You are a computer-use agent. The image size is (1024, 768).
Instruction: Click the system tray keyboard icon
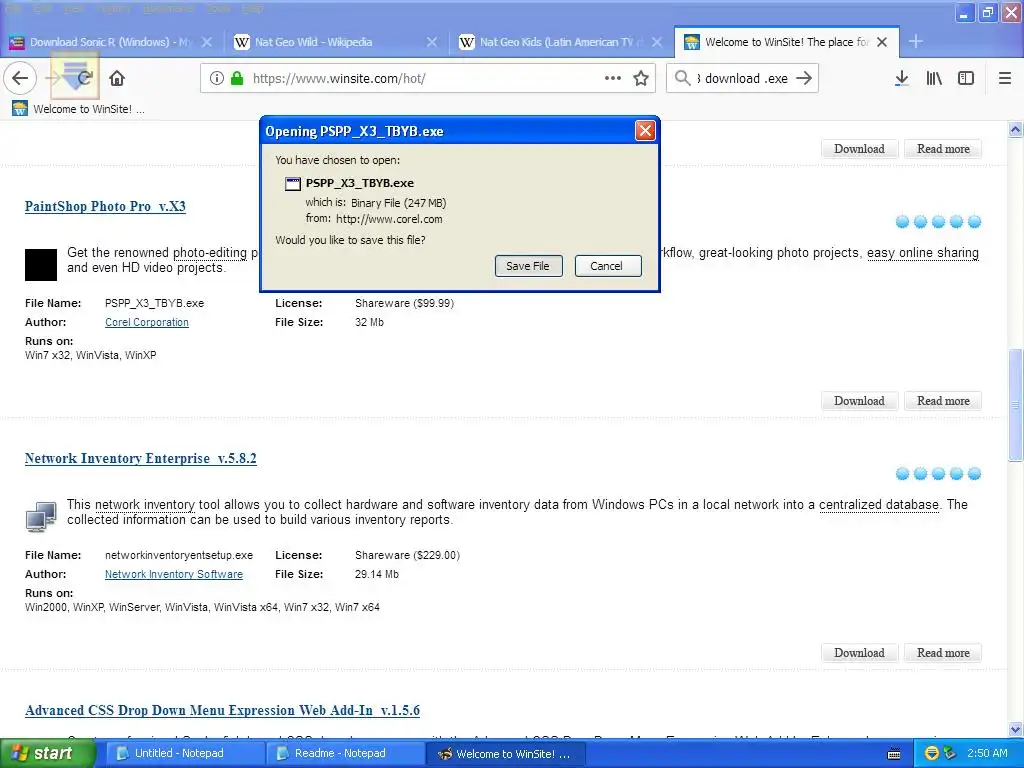click(893, 754)
